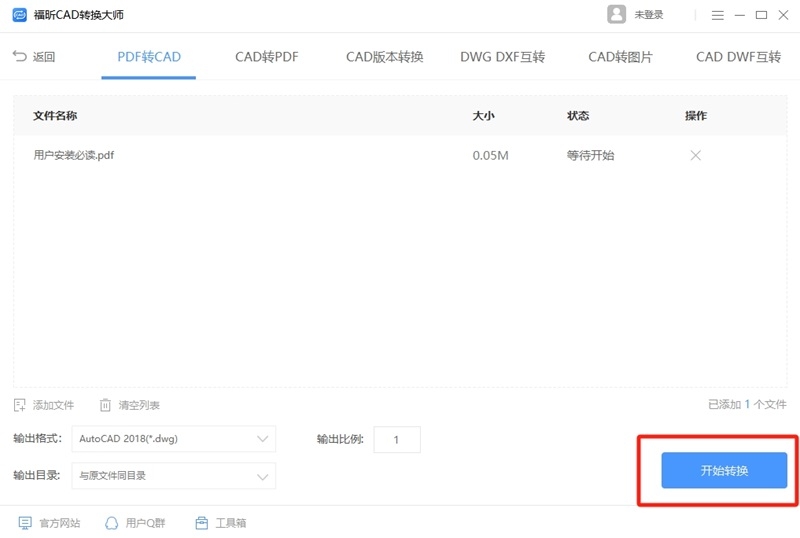Click the user avatar icon

click(616, 15)
